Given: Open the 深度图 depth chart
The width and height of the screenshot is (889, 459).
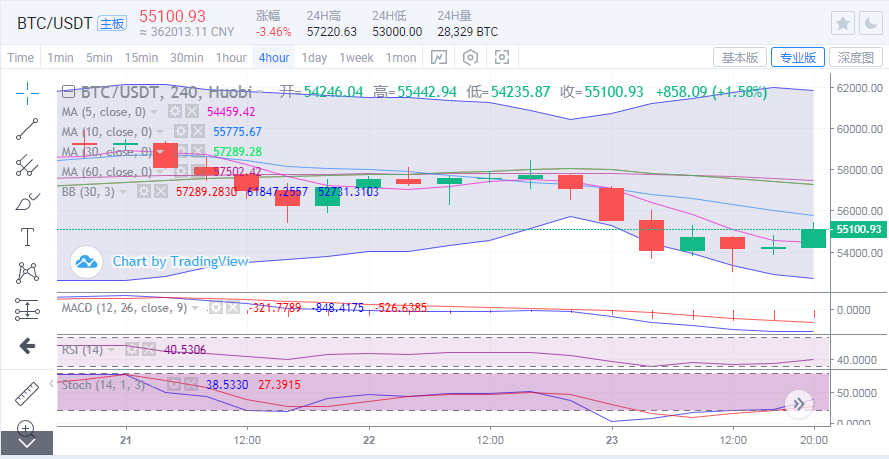Looking at the screenshot, I should click(x=856, y=57).
